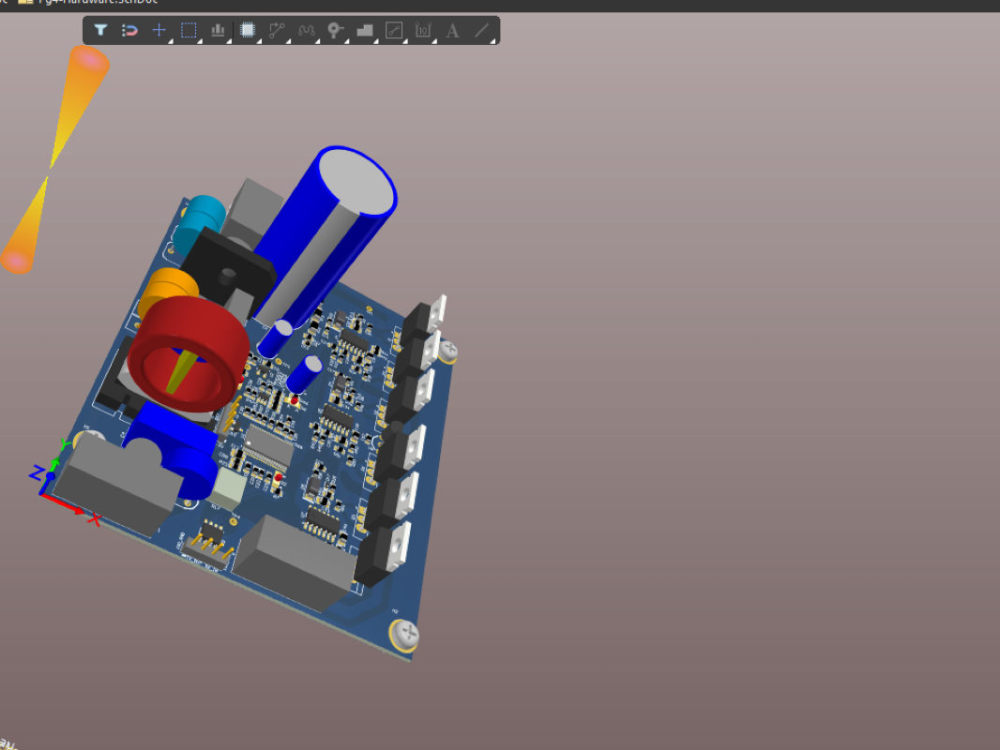Choose the place component chip tool
The image size is (1000, 750).
click(246, 30)
